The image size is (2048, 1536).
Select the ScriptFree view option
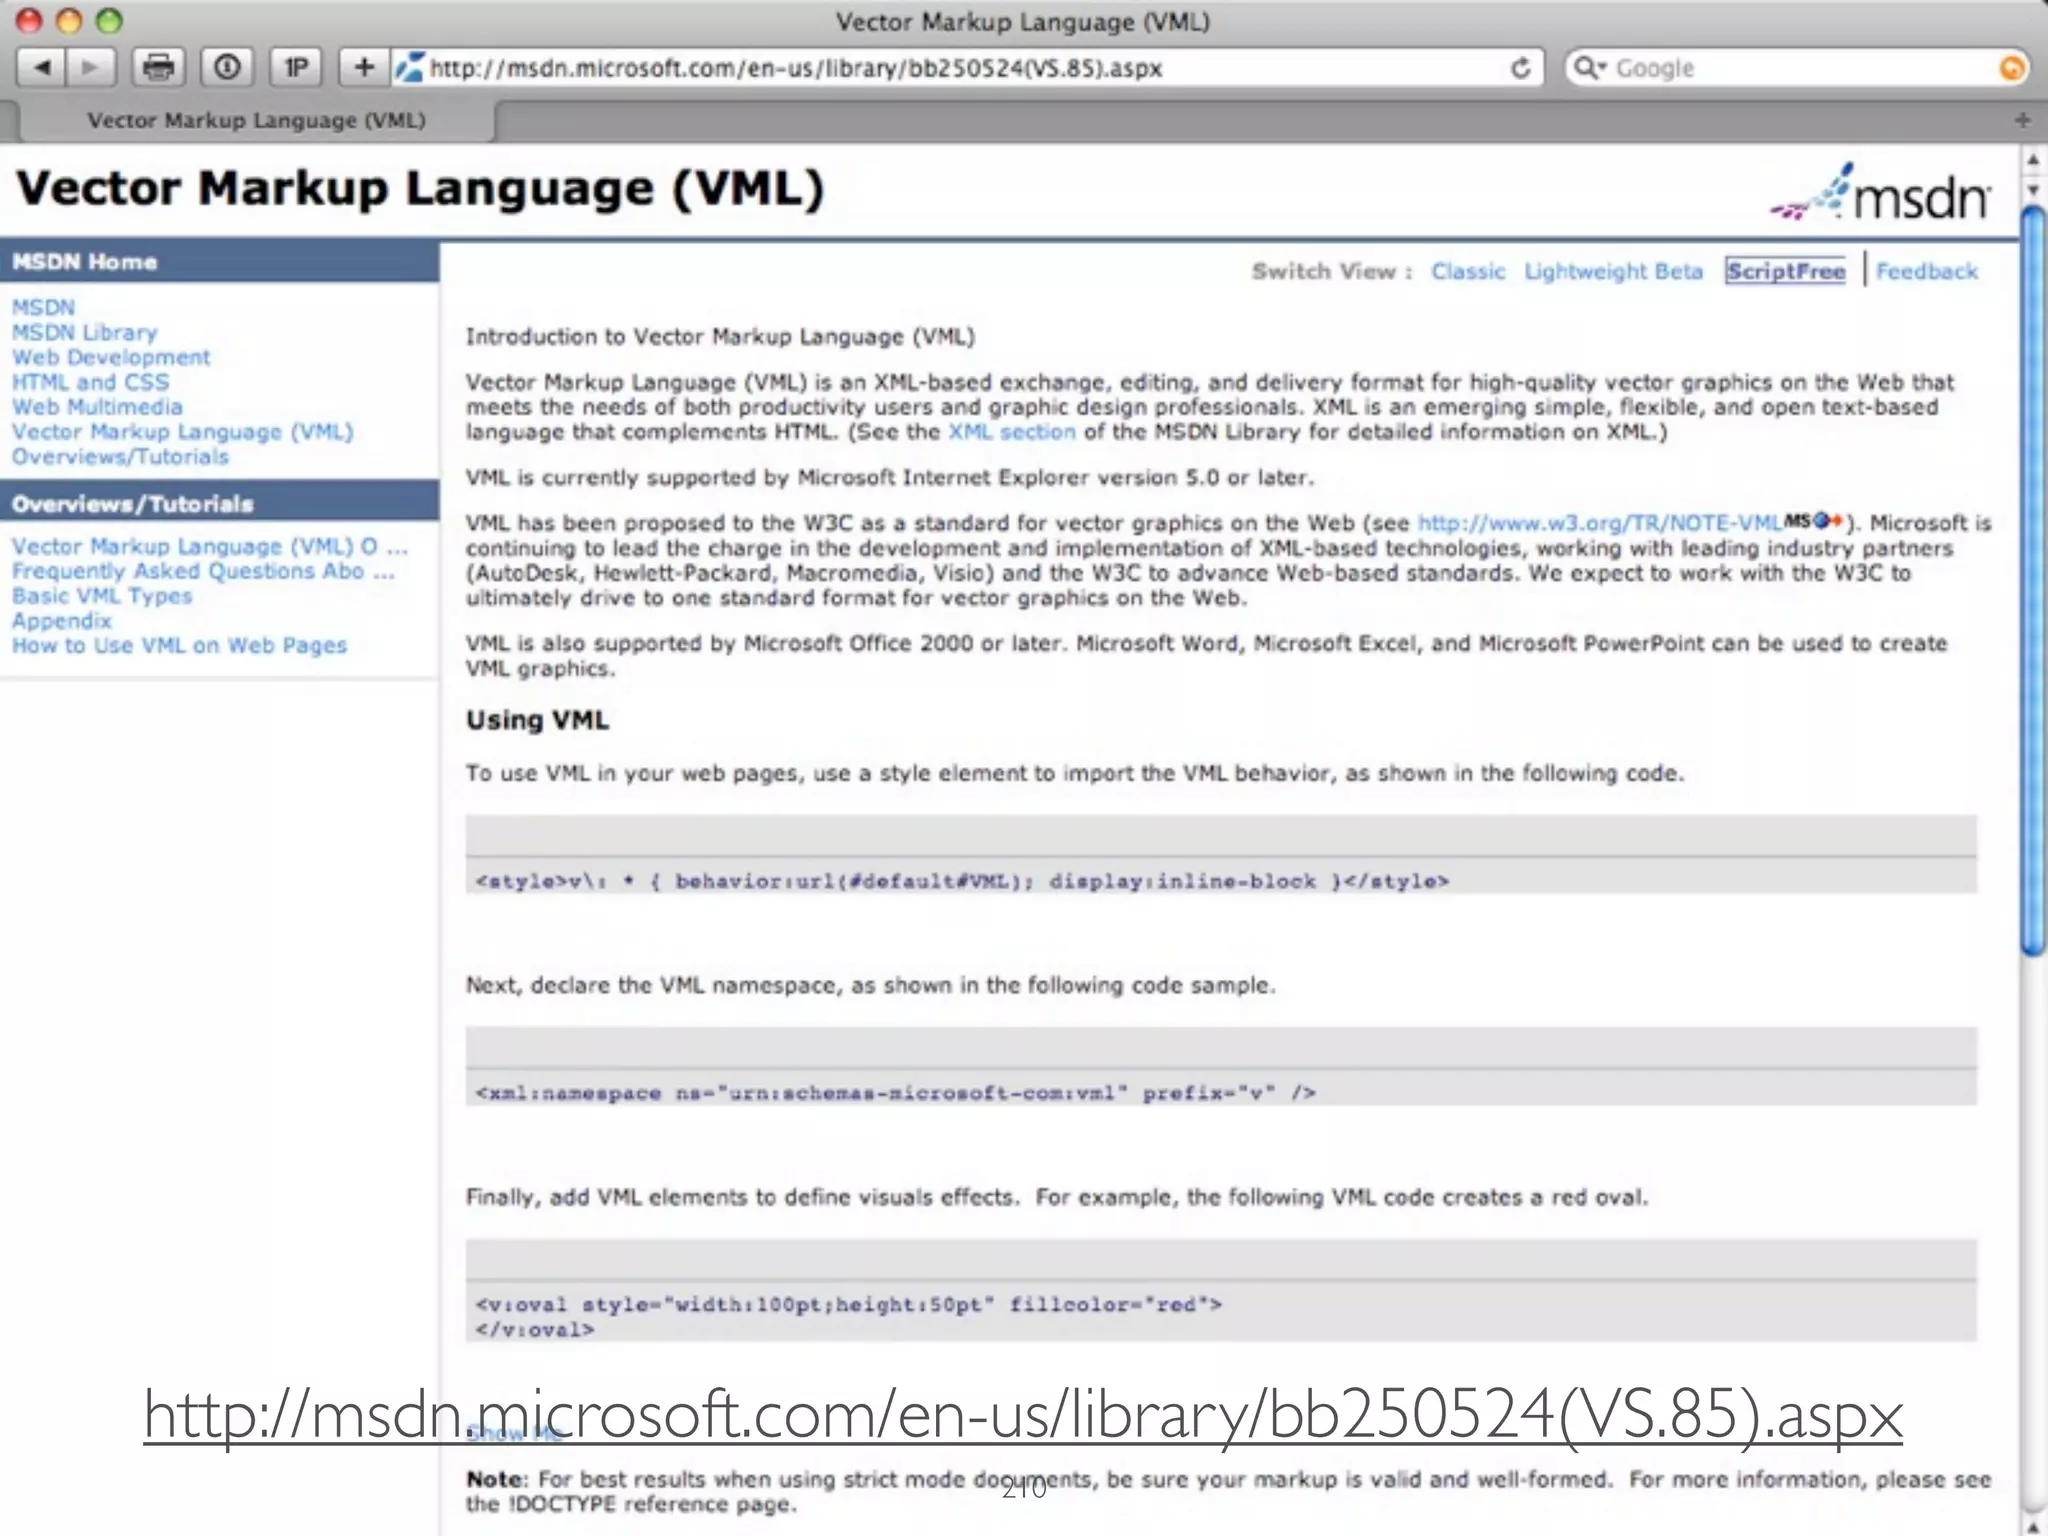click(x=1785, y=271)
